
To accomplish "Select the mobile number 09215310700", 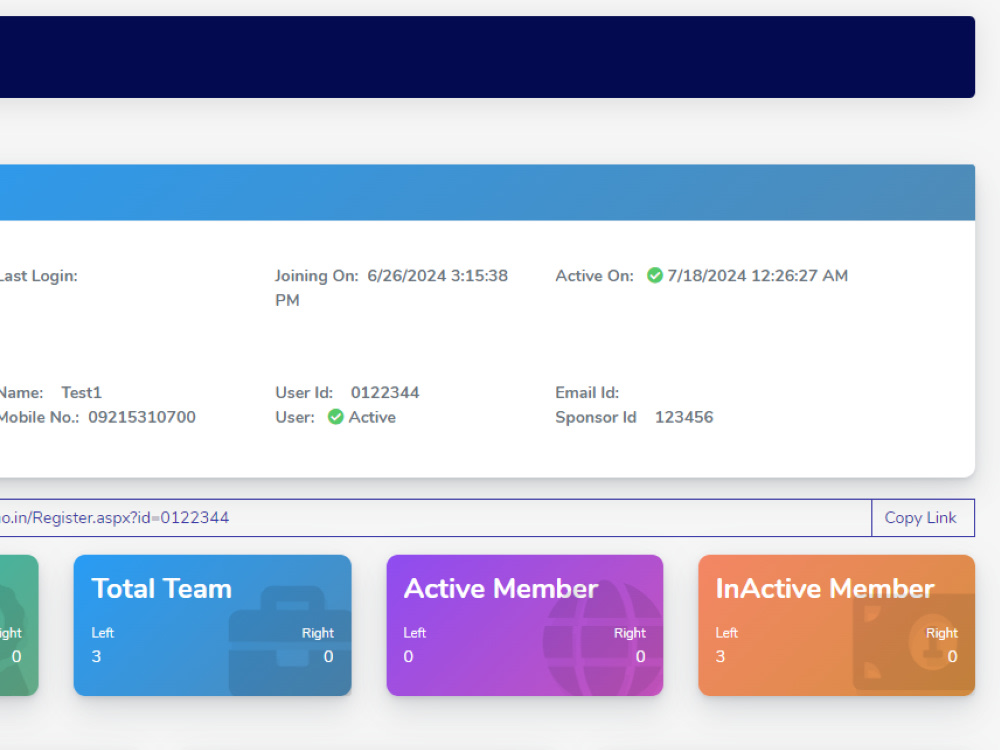I will pyautogui.click(x=142, y=417).
